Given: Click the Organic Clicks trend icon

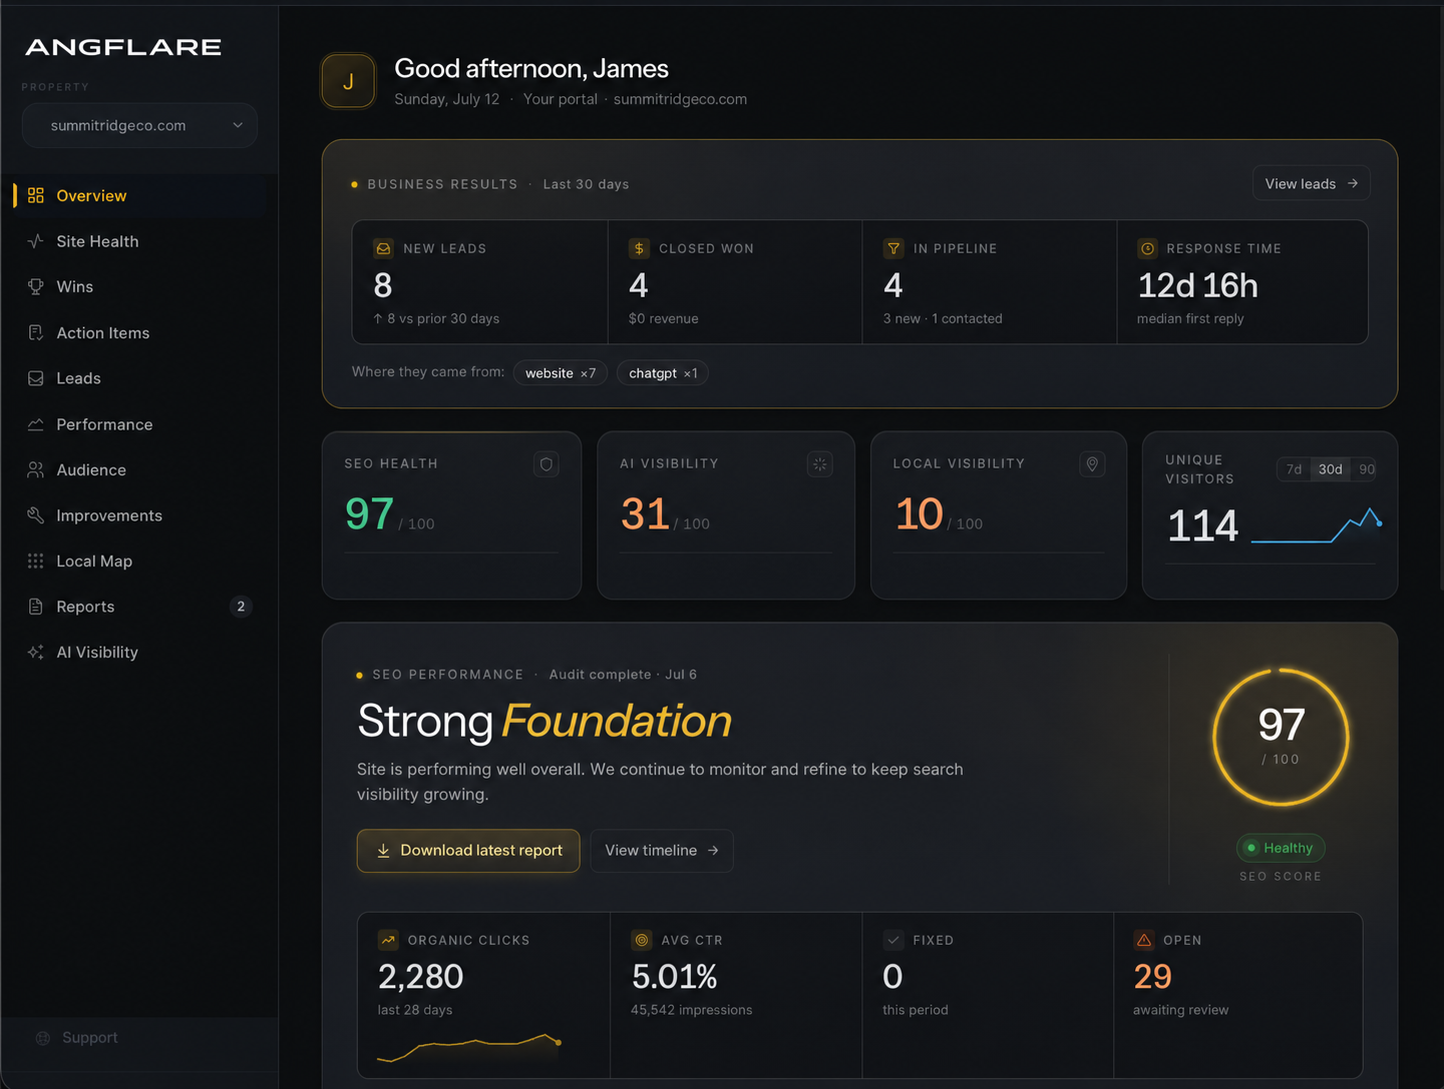Looking at the screenshot, I should coord(388,940).
